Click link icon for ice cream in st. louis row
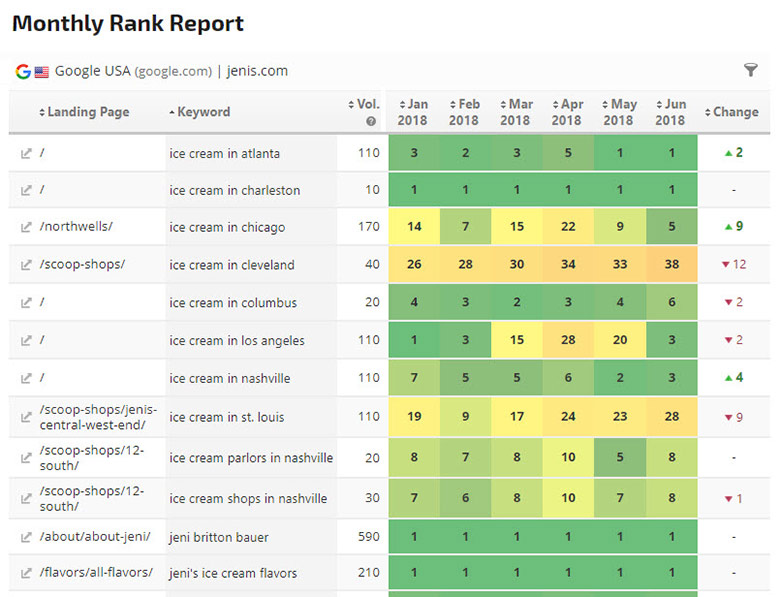The width and height of the screenshot is (780, 597). [26, 416]
